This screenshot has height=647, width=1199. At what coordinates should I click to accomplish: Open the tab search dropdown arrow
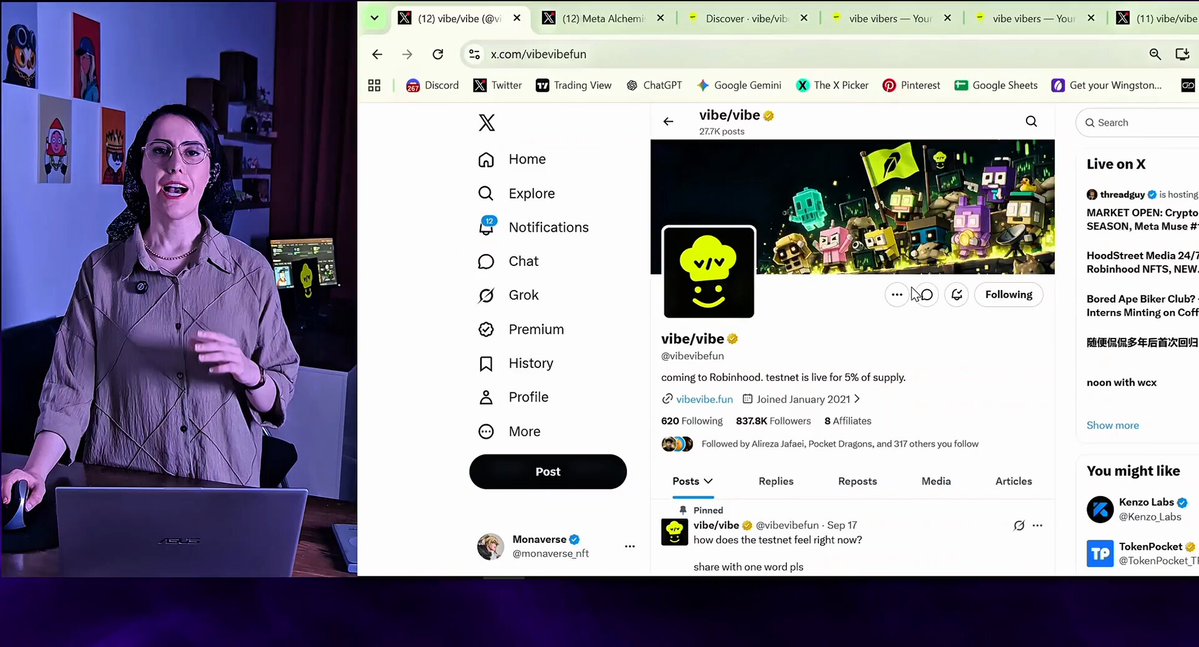point(374,18)
